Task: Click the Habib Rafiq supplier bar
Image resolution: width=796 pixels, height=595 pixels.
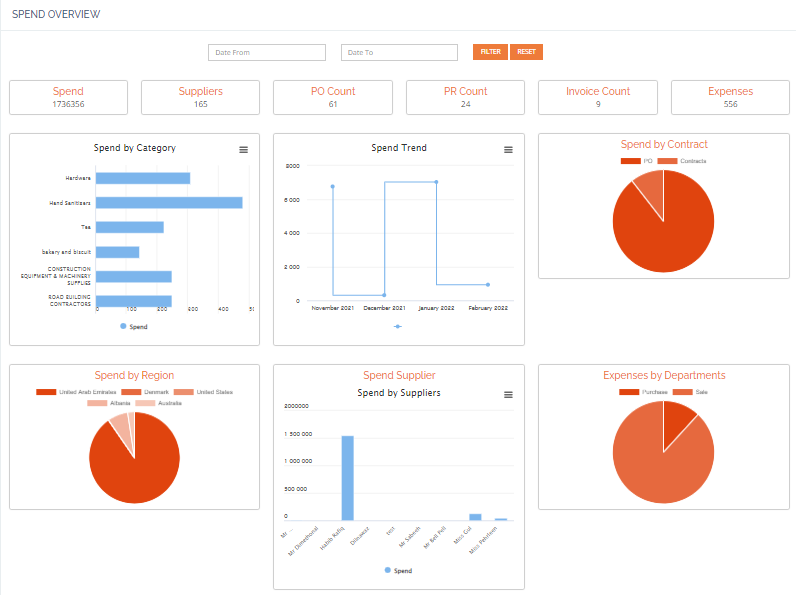Action: (x=347, y=477)
